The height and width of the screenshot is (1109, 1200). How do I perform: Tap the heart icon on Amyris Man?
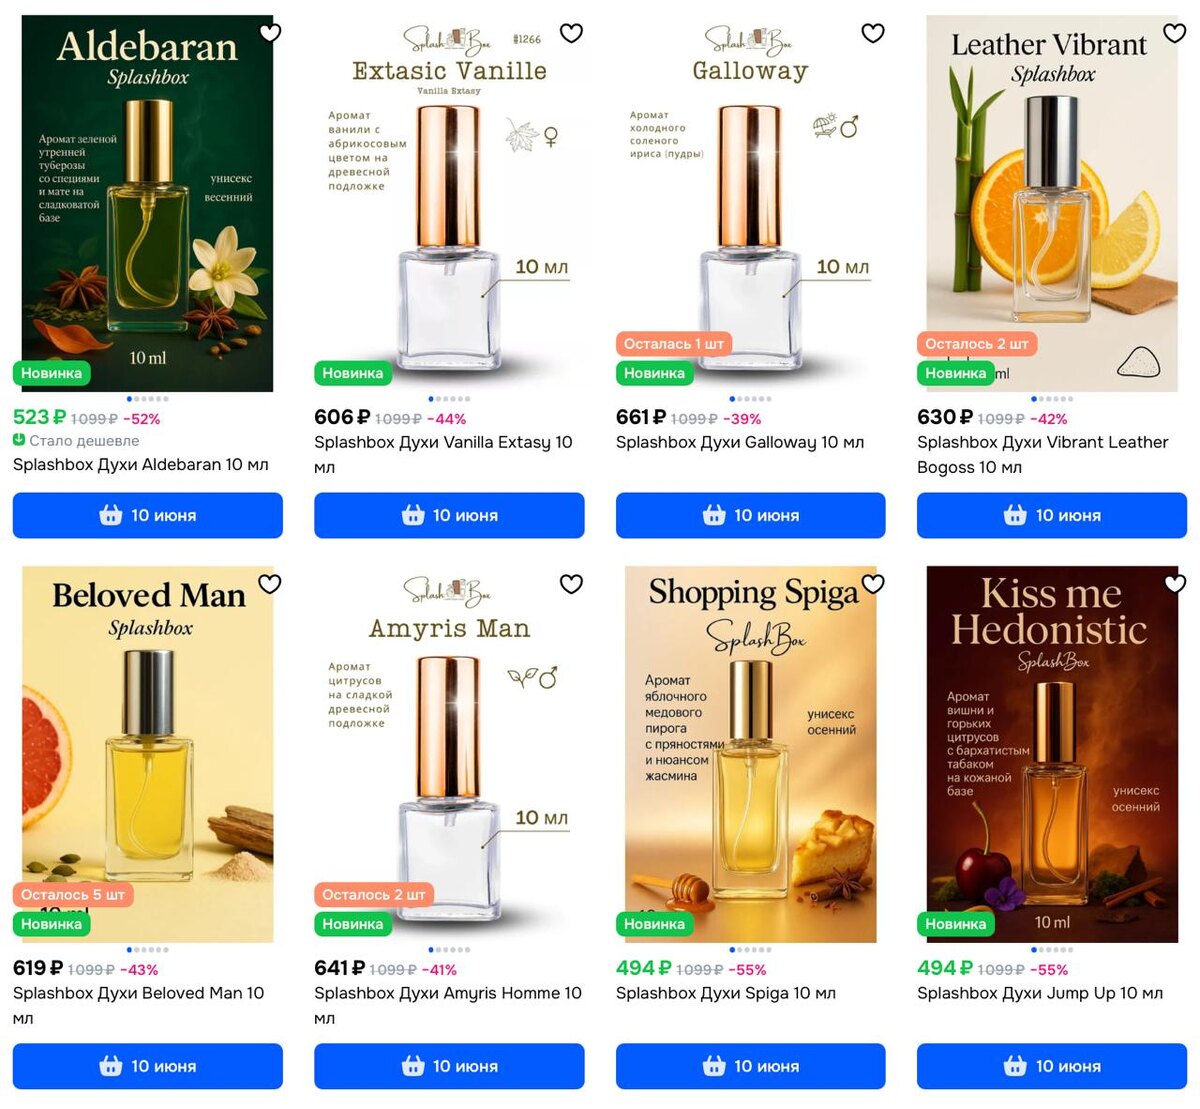tap(571, 584)
